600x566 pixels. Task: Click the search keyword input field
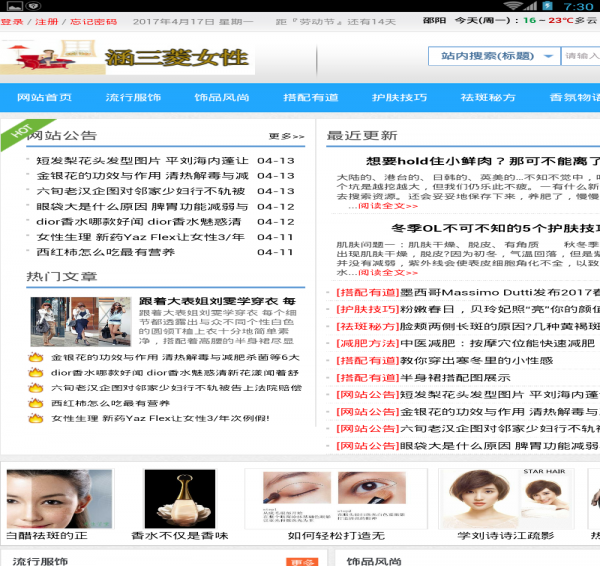[580, 56]
